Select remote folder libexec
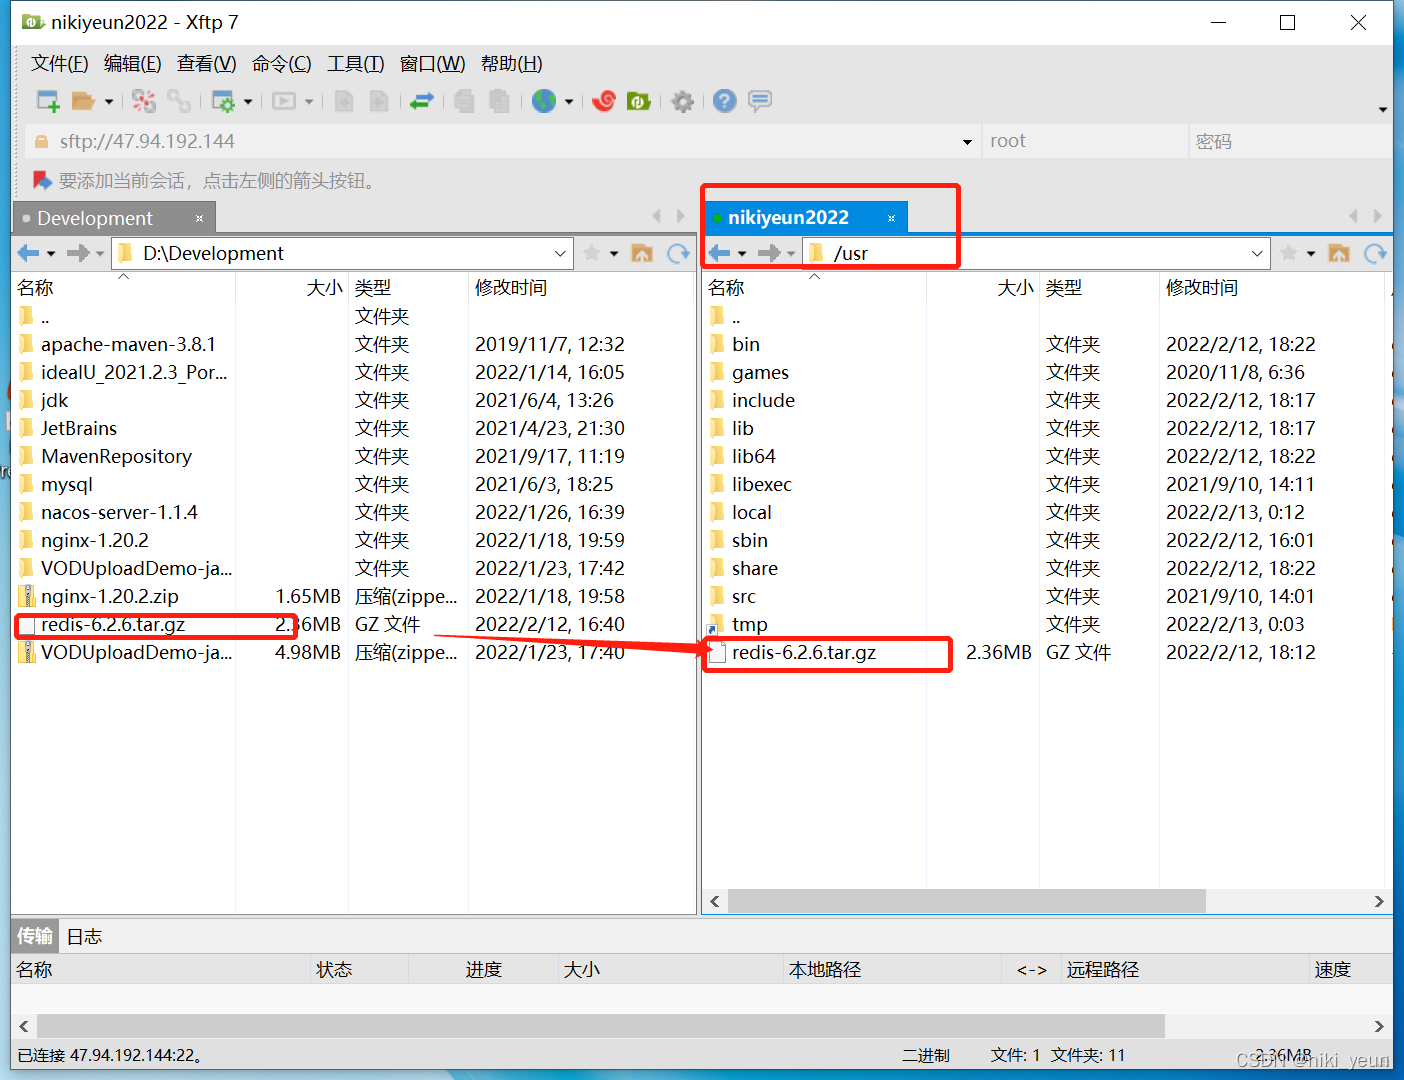Viewport: 1404px width, 1080px height. click(761, 485)
